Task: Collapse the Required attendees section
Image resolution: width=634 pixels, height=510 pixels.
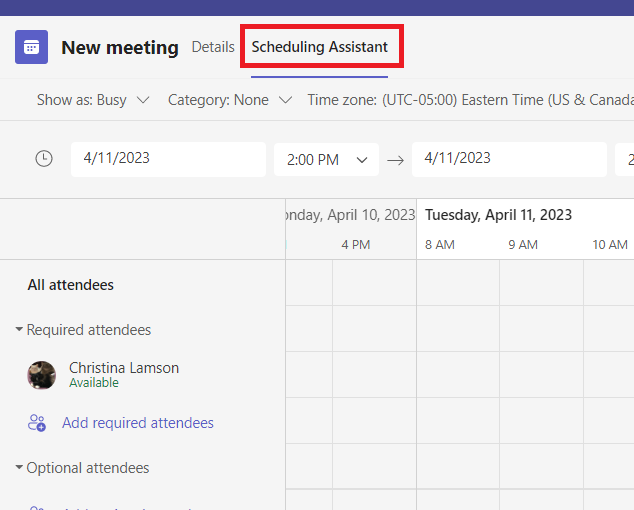Action: pos(20,330)
